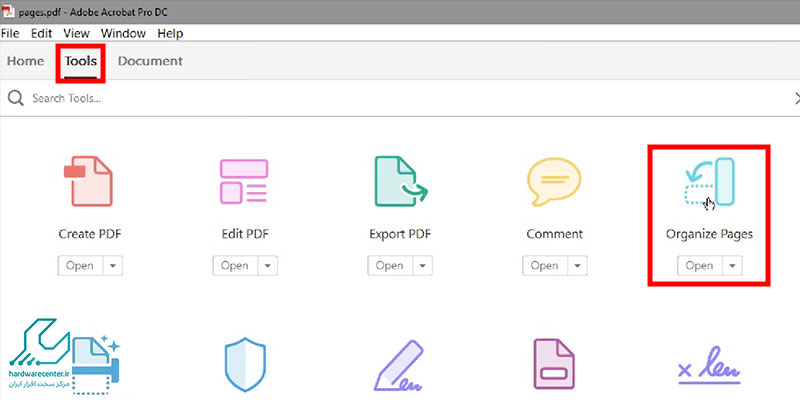Click the Export PDF label text
The image size is (800, 400).
(400, 234)
